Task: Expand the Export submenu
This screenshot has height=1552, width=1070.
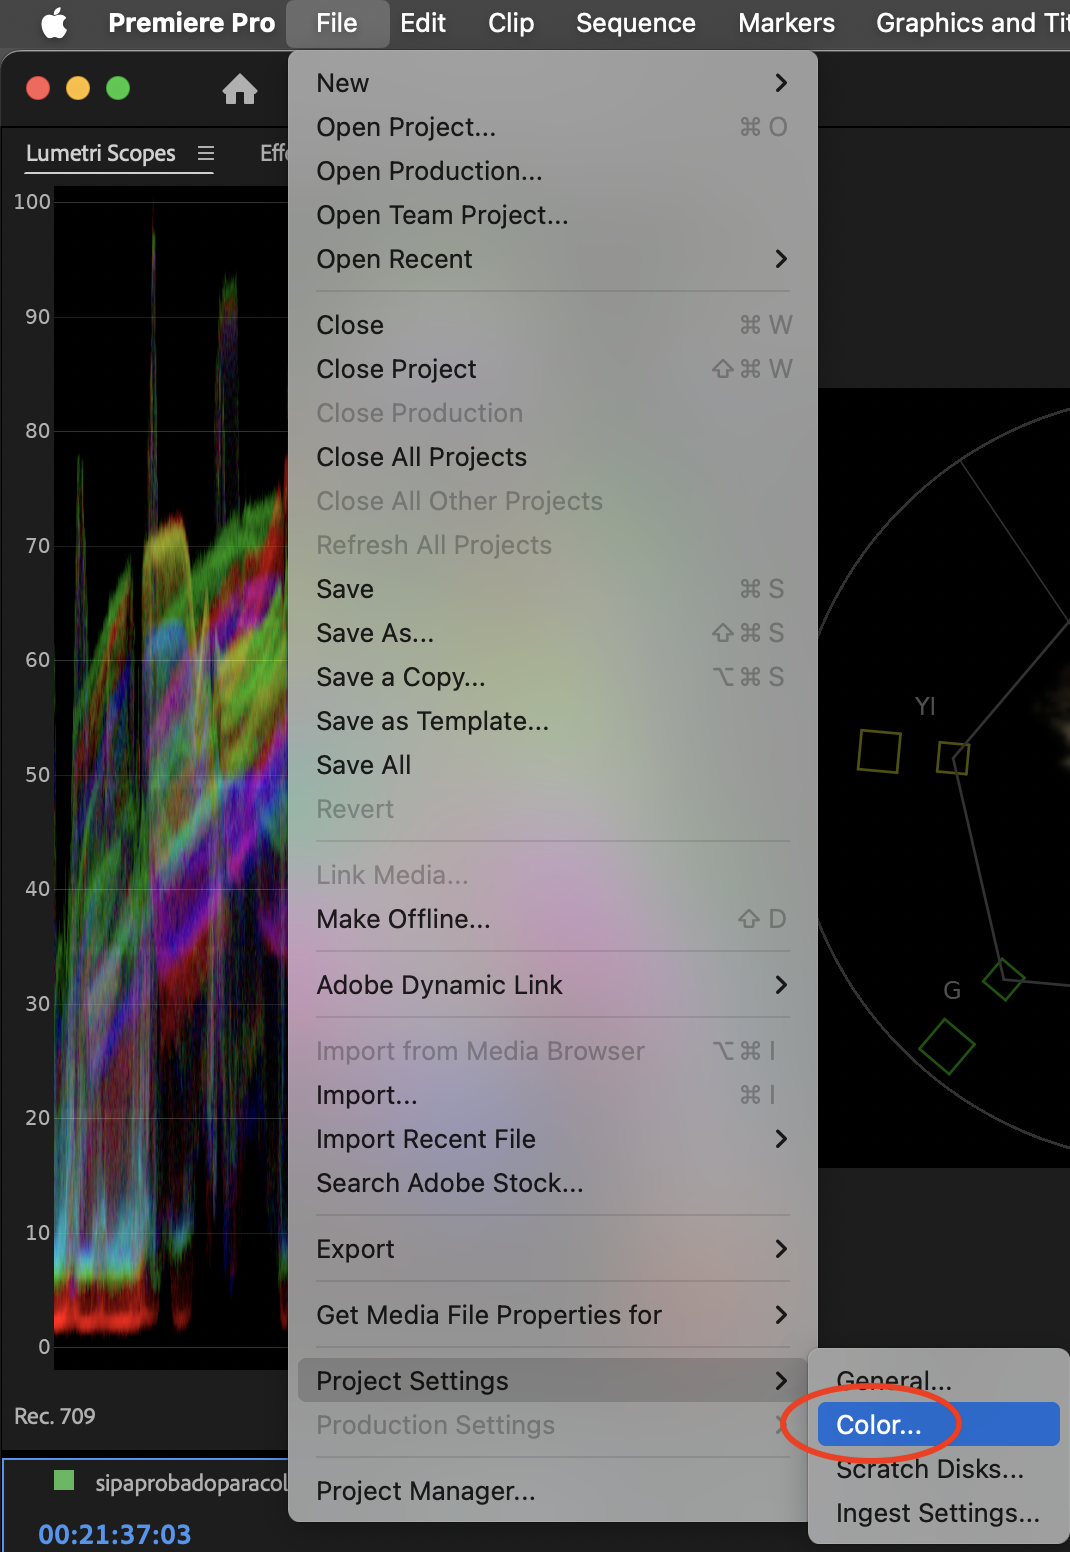Action: pyautogui.click(x=552, y=1249)
